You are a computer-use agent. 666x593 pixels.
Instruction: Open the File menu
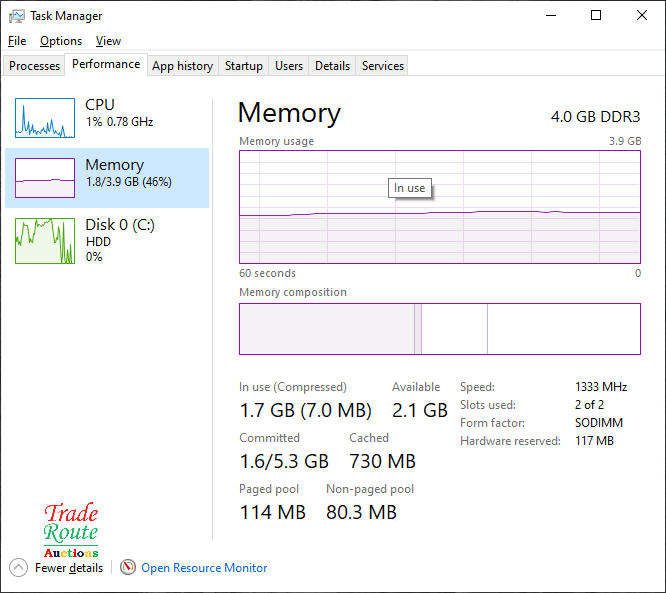17,41
